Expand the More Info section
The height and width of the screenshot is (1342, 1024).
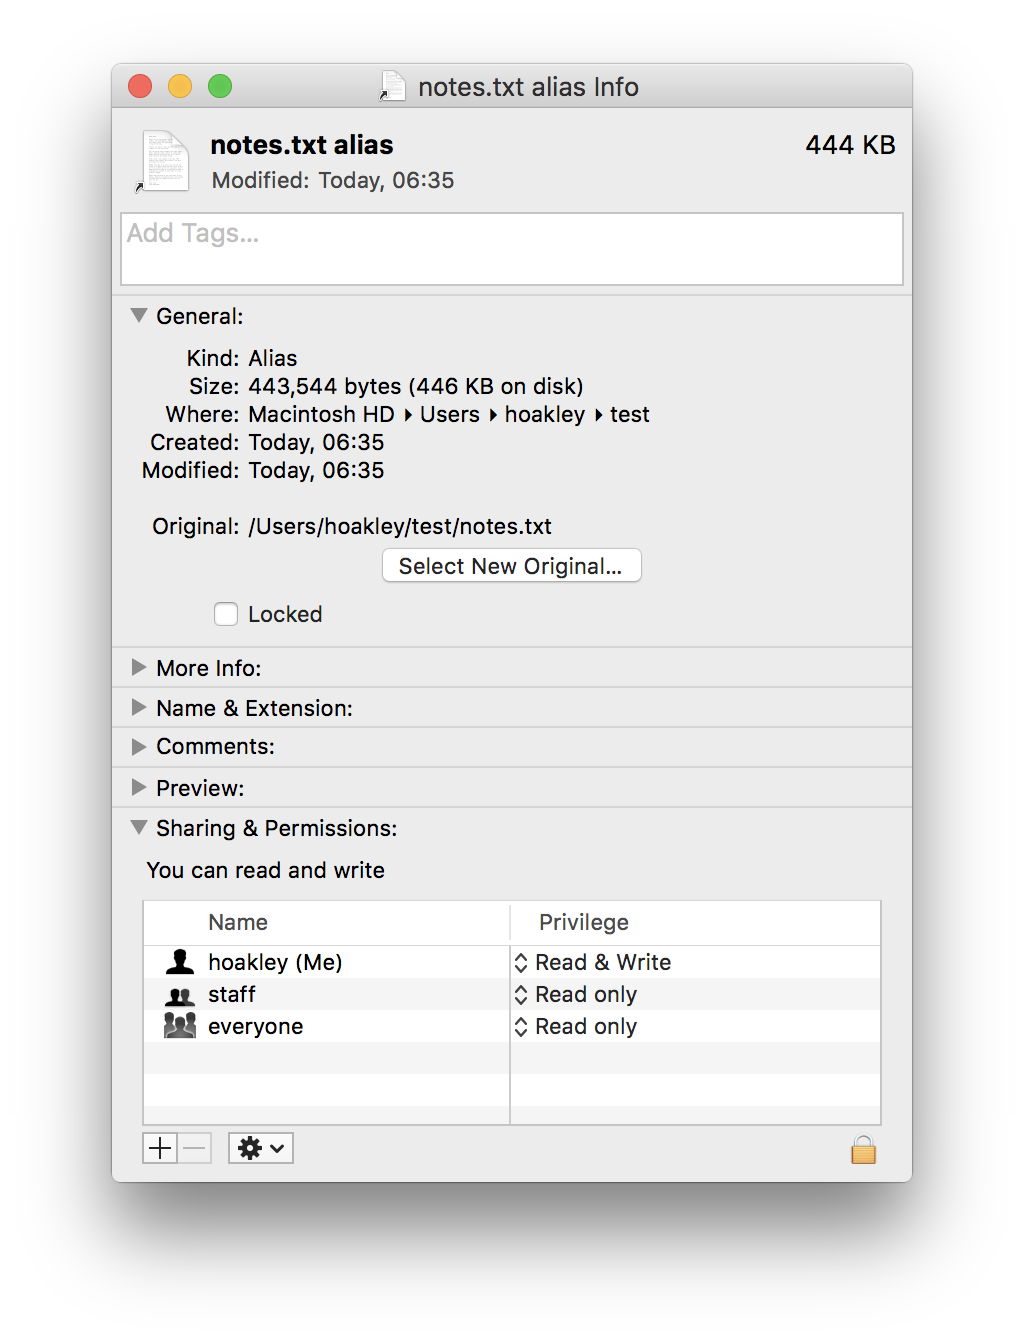pos(139,667)
